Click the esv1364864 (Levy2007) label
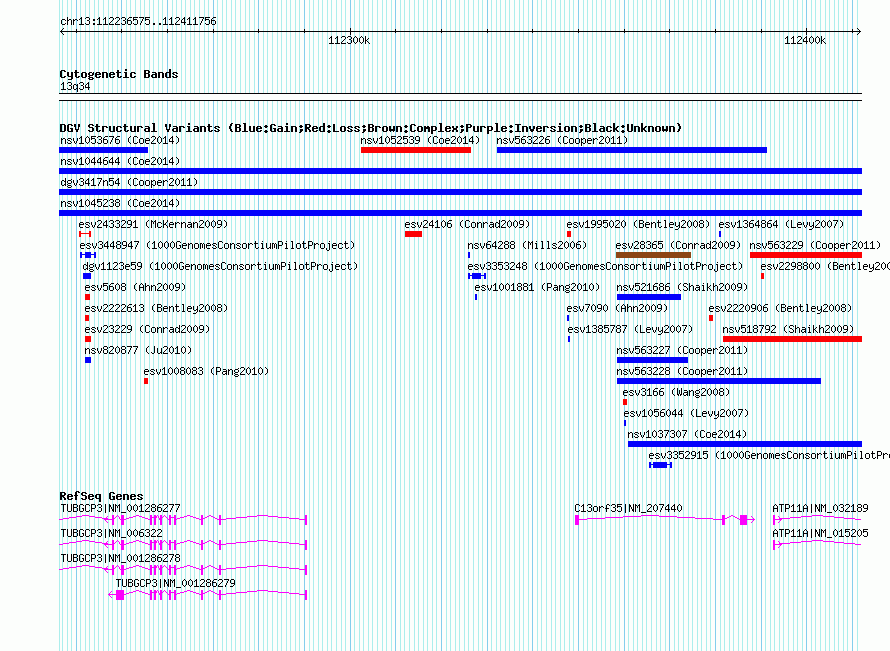This screenshot has height=651, width=890. click(781, 224)
